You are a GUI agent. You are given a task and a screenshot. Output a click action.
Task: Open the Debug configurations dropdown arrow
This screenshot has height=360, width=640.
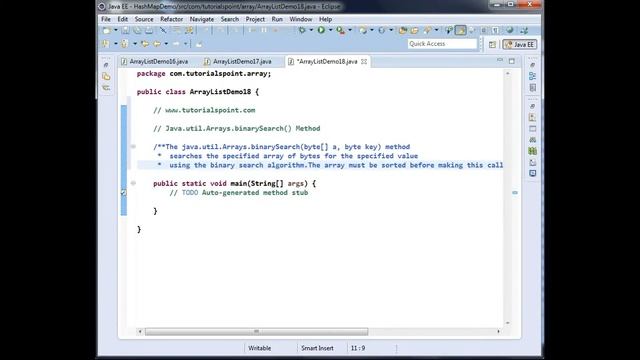pos(311,30)
